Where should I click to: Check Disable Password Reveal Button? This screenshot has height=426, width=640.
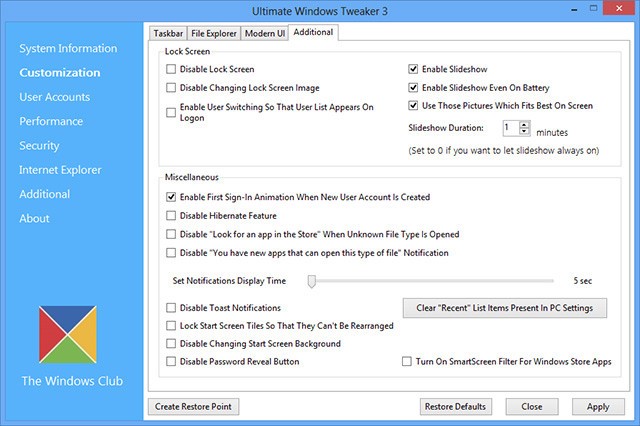[x=171, y=362]
